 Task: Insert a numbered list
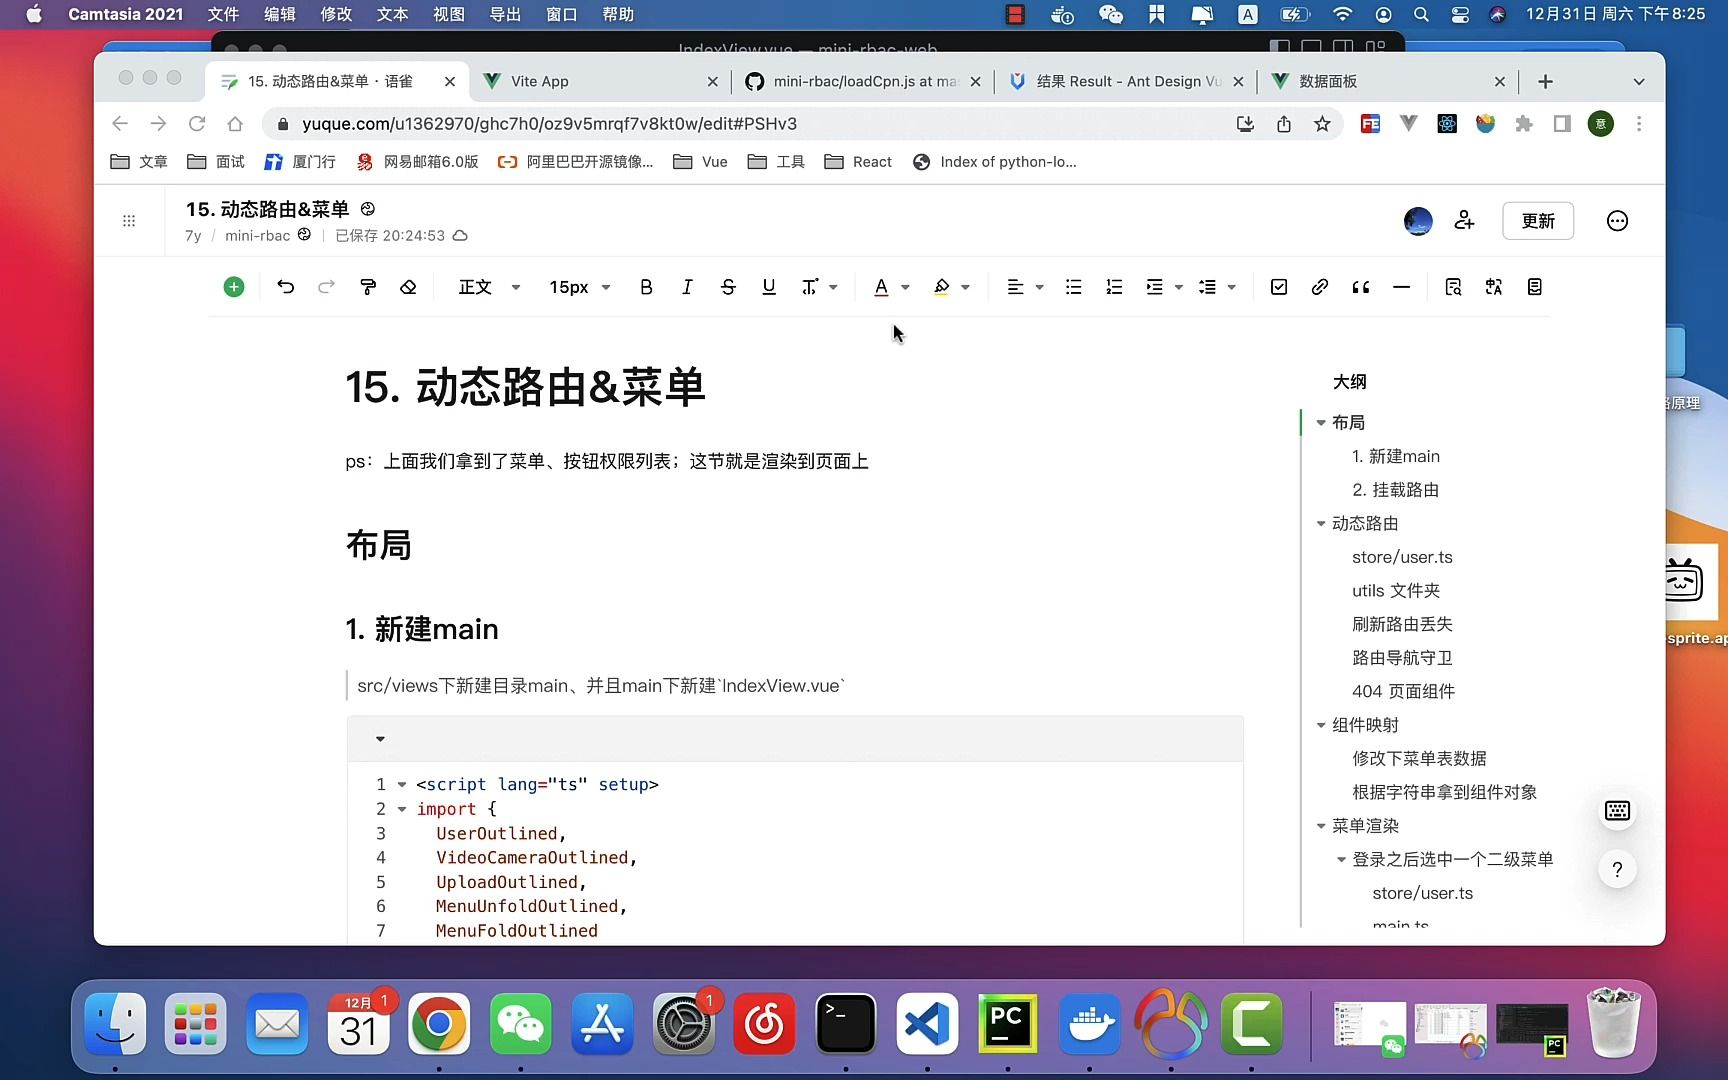(1114, 287)
